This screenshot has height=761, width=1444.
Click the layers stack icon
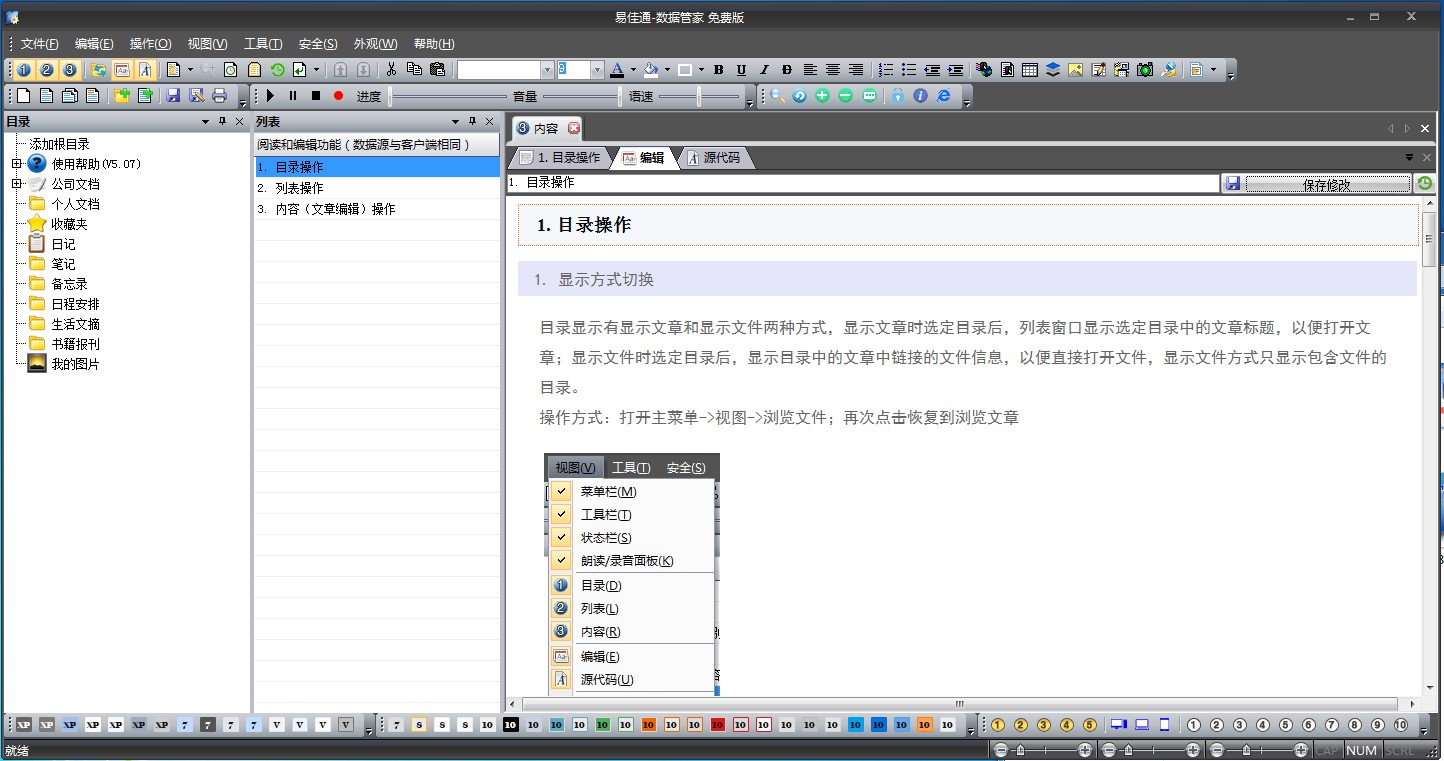(1053, 70)
